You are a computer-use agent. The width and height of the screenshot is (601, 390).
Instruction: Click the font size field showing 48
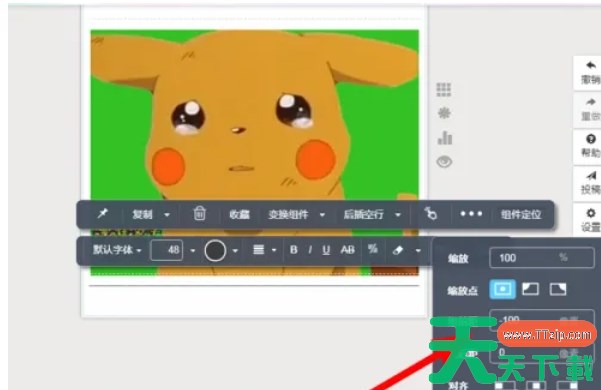(x=166, y=250)
